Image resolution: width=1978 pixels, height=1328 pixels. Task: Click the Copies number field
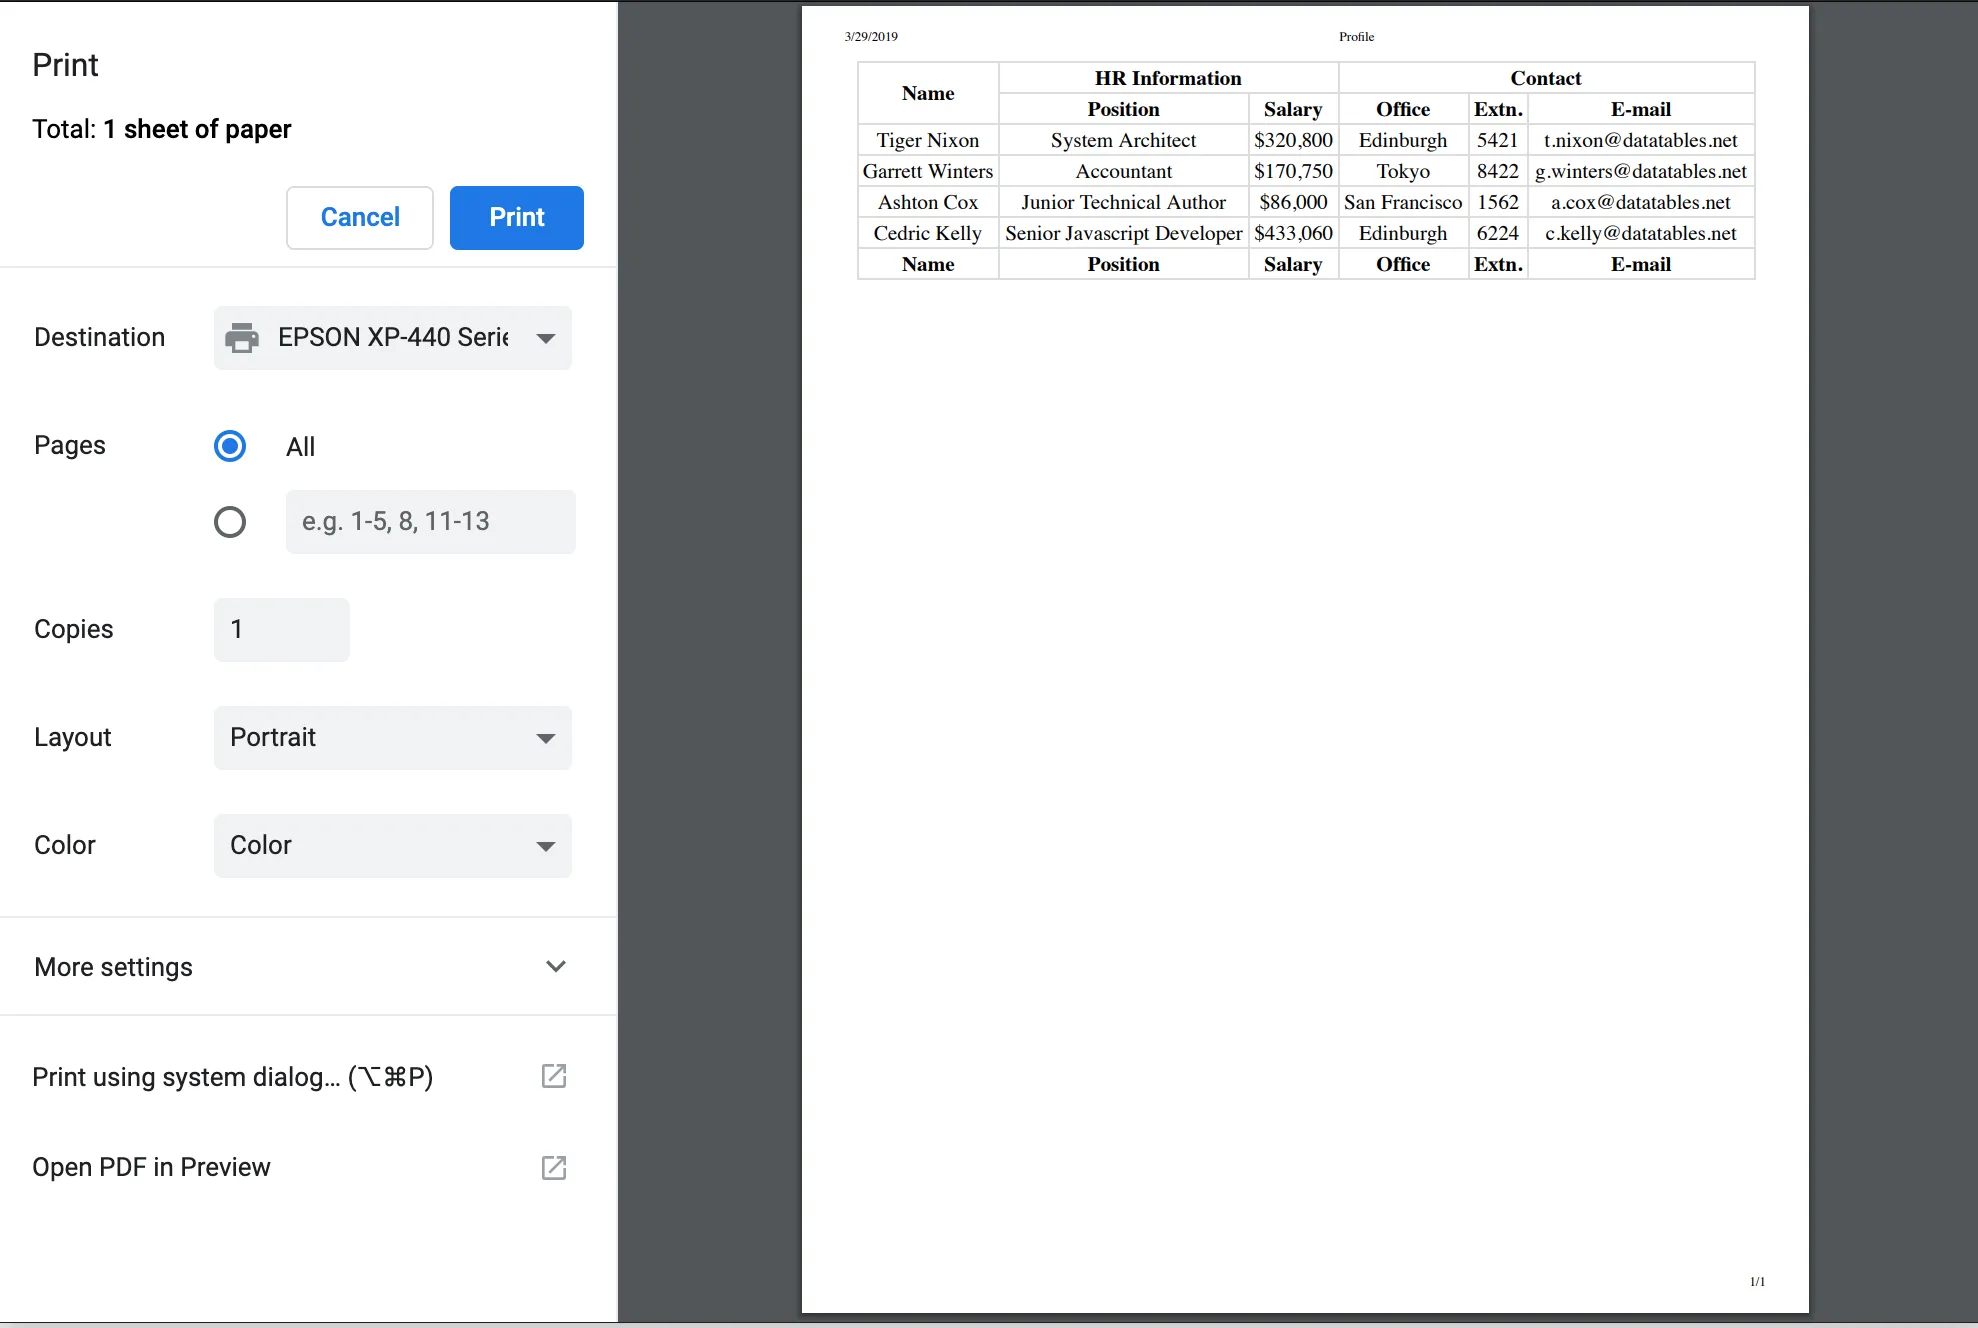coord(282,630)
